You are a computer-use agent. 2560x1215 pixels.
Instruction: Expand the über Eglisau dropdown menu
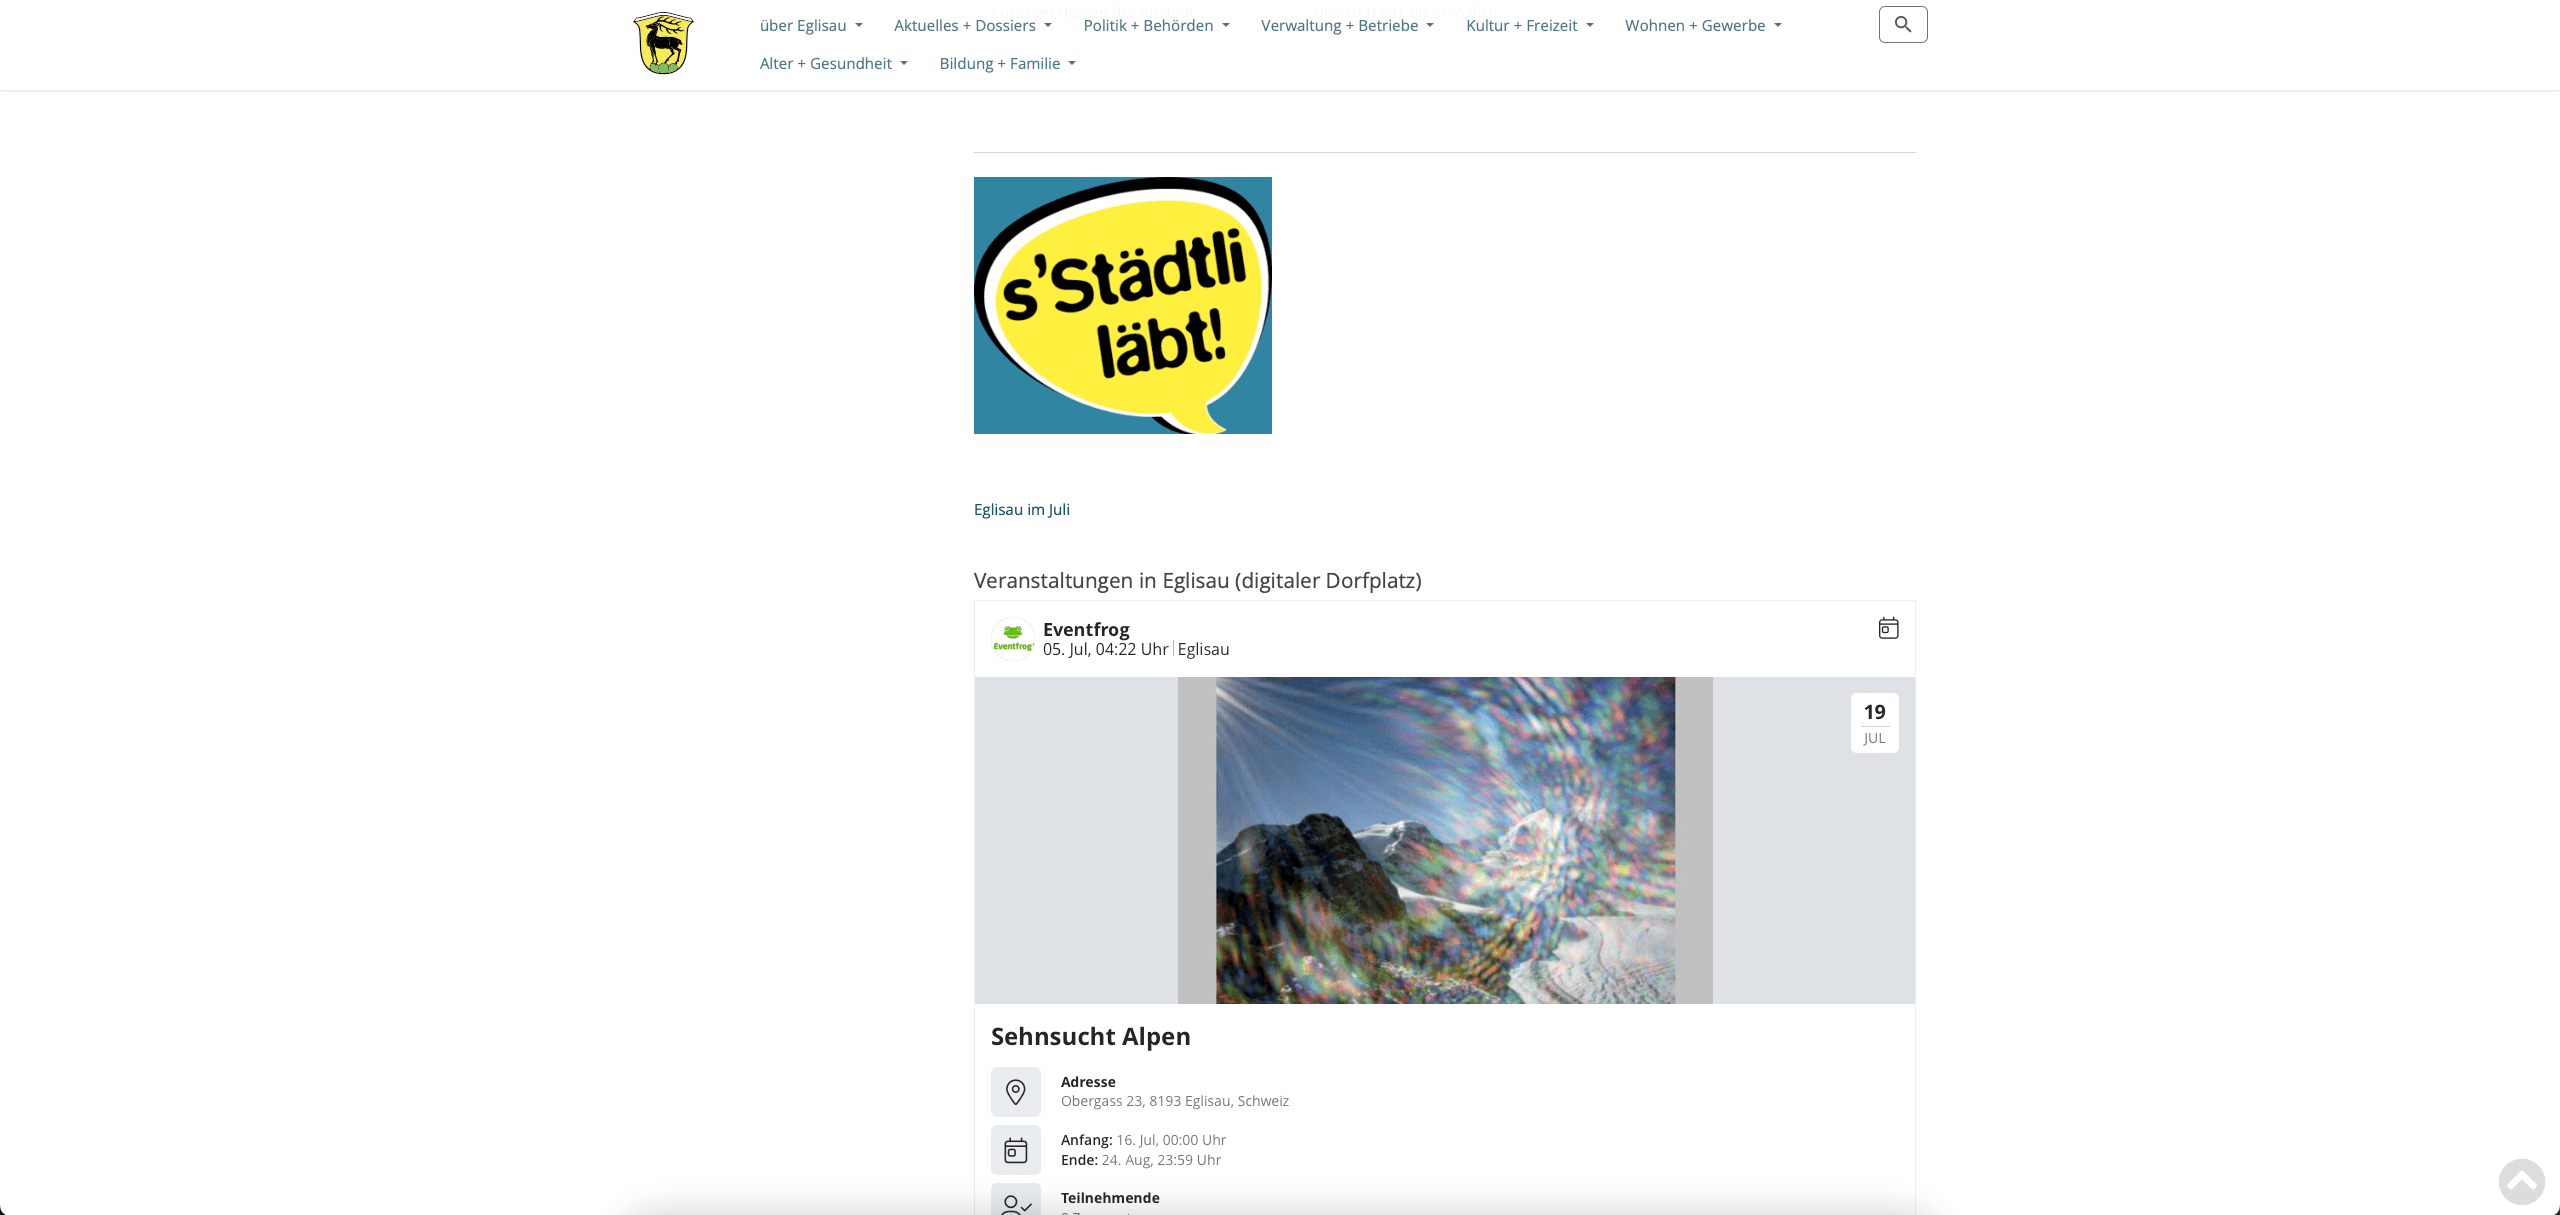click(811, 25)
